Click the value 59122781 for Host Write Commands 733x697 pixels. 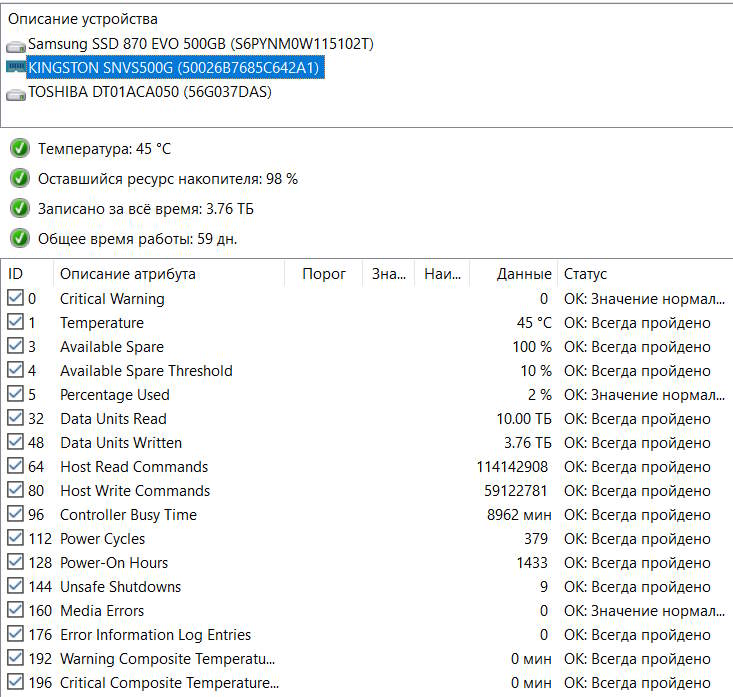click(516, 491)
